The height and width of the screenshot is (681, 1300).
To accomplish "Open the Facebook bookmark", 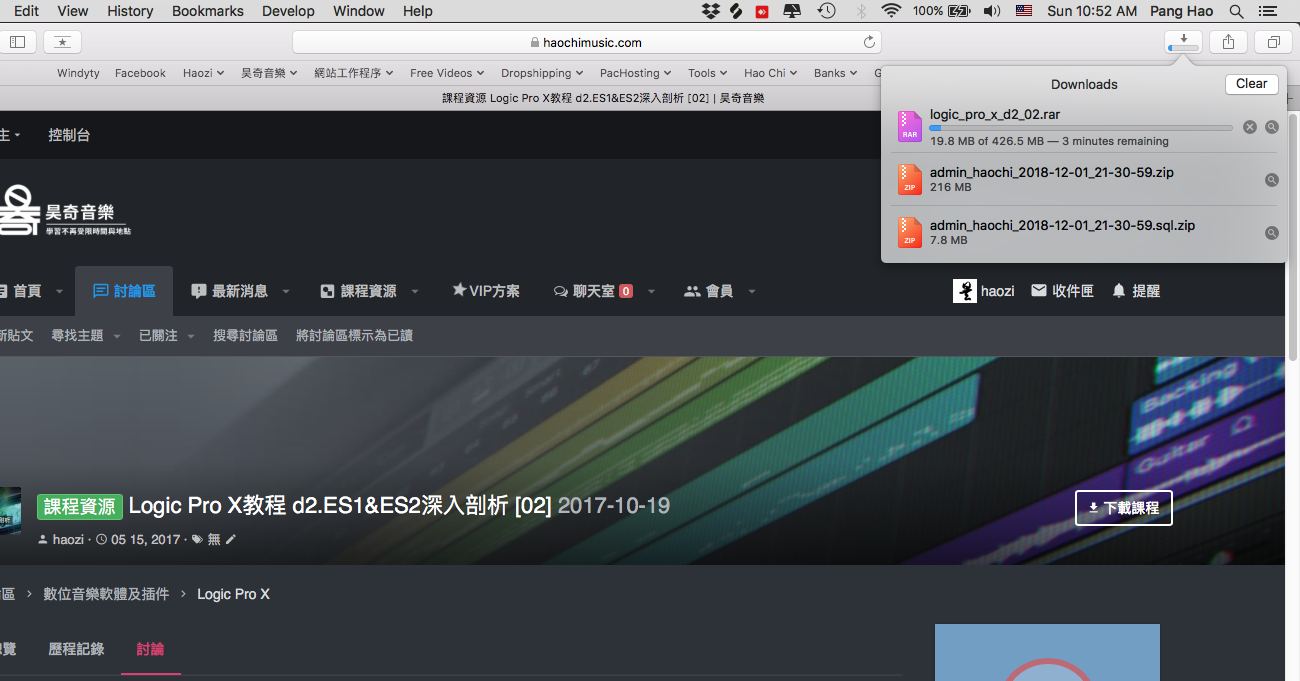I will 140,73.
